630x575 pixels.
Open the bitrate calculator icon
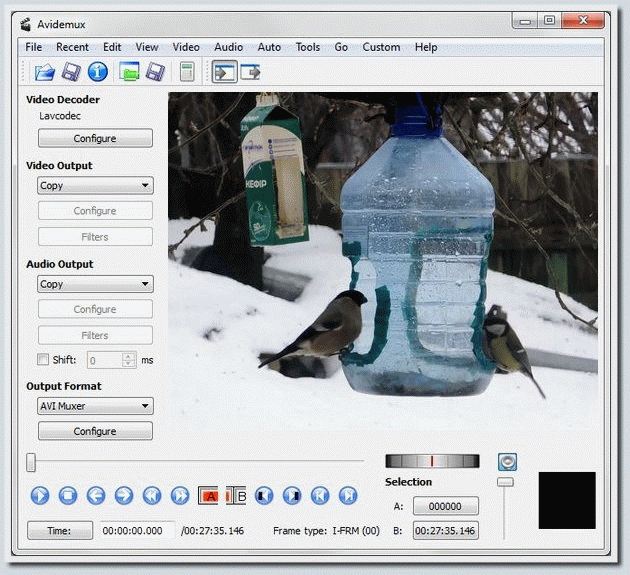[187, 72]
